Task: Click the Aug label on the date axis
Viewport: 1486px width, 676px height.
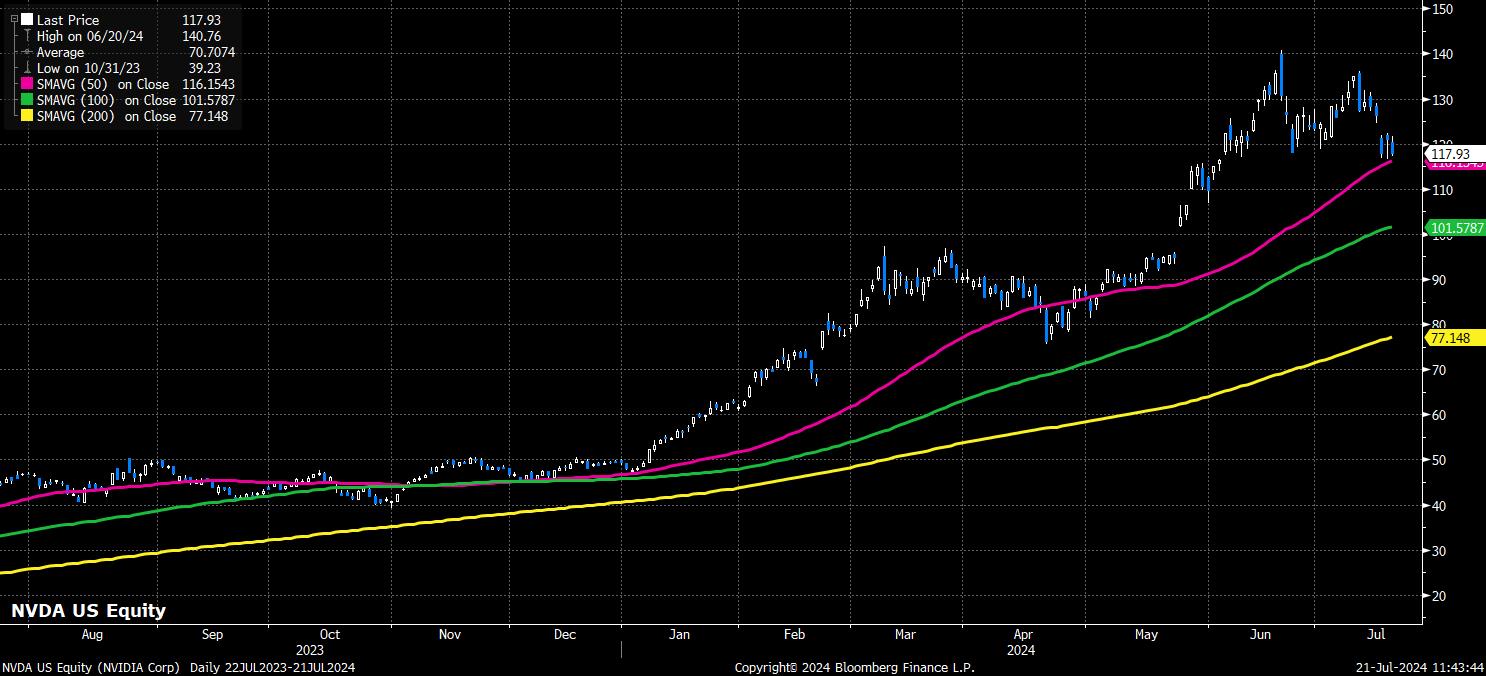Action: coord(91,634)
